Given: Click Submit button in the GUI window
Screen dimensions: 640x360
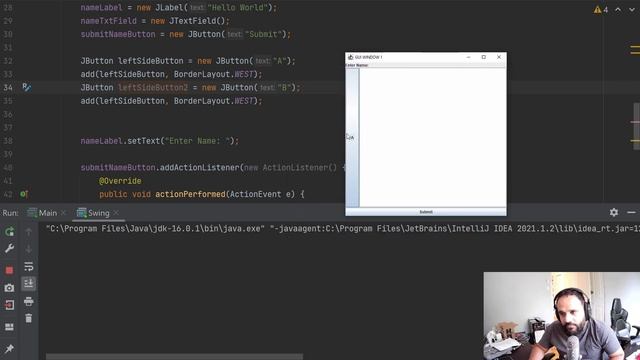Looking at the screenshot, I should (426, 212).
